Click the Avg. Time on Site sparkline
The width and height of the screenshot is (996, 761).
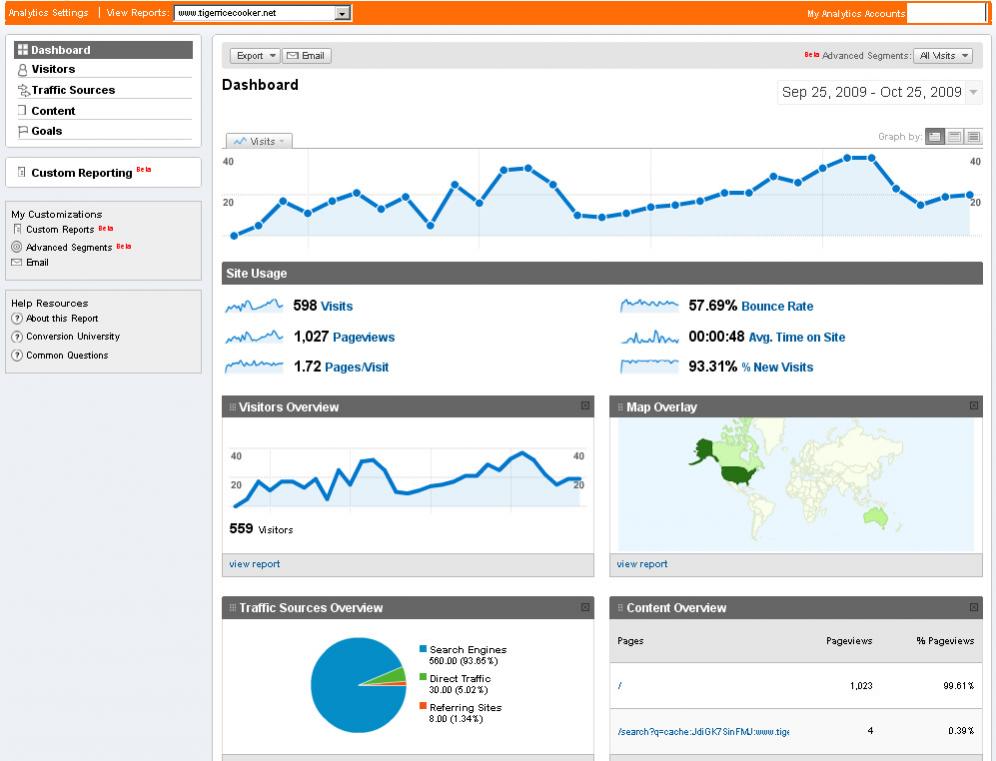point(649,337)
